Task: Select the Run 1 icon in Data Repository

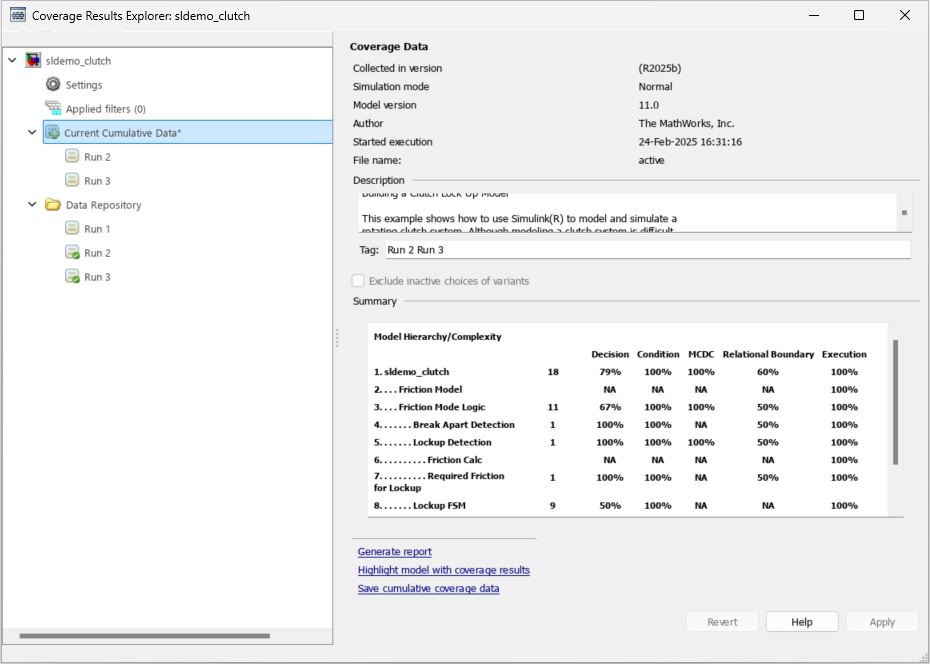Action: (72, 228)
